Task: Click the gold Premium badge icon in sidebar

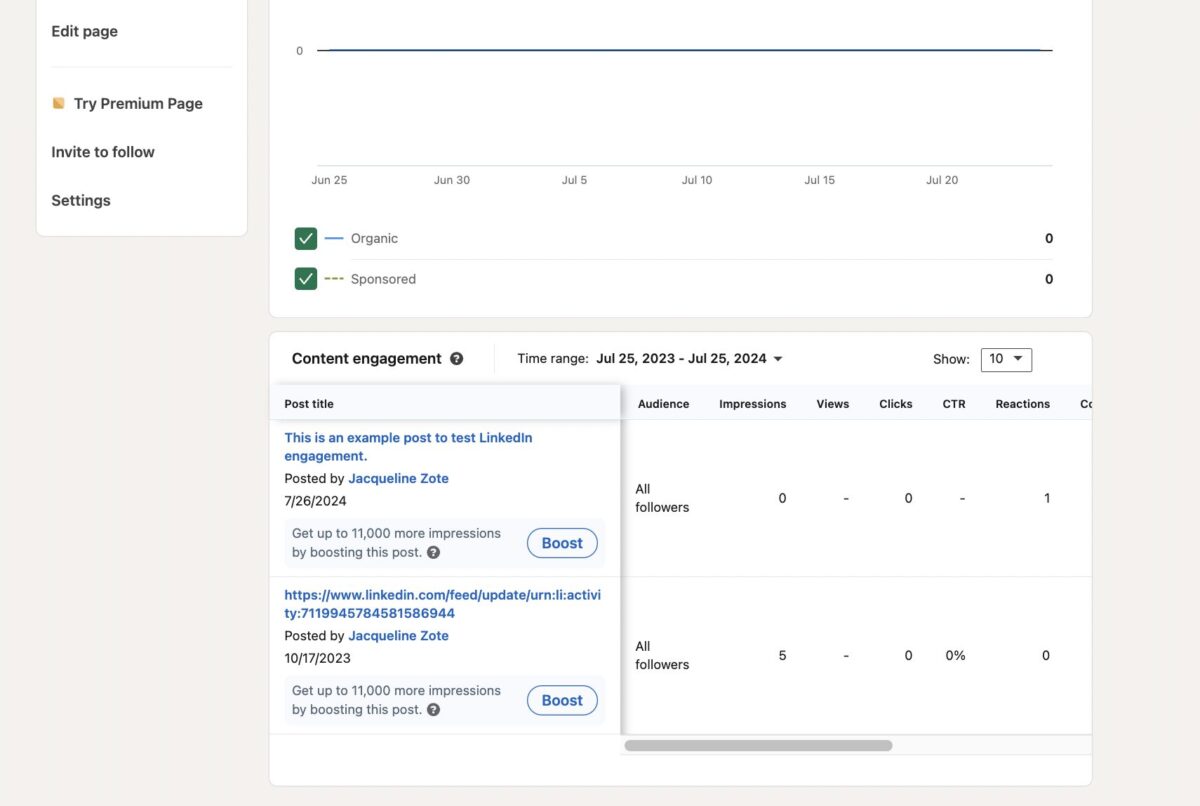Action: coord(57,102)
